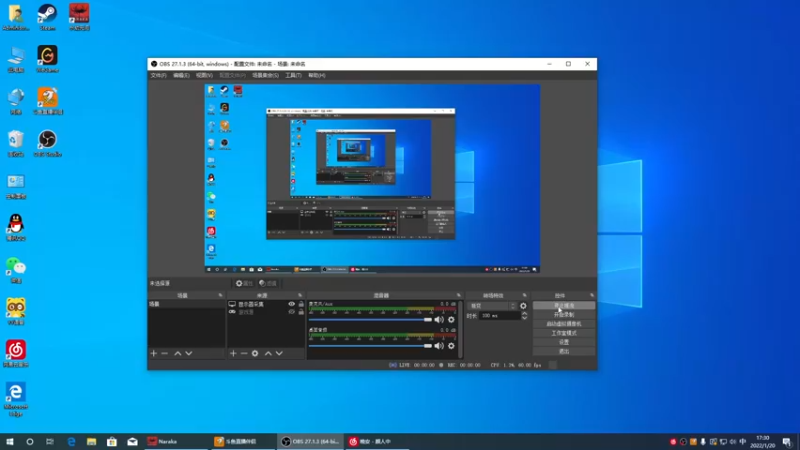Pop out the Sources dock panel

click(300, 295)
